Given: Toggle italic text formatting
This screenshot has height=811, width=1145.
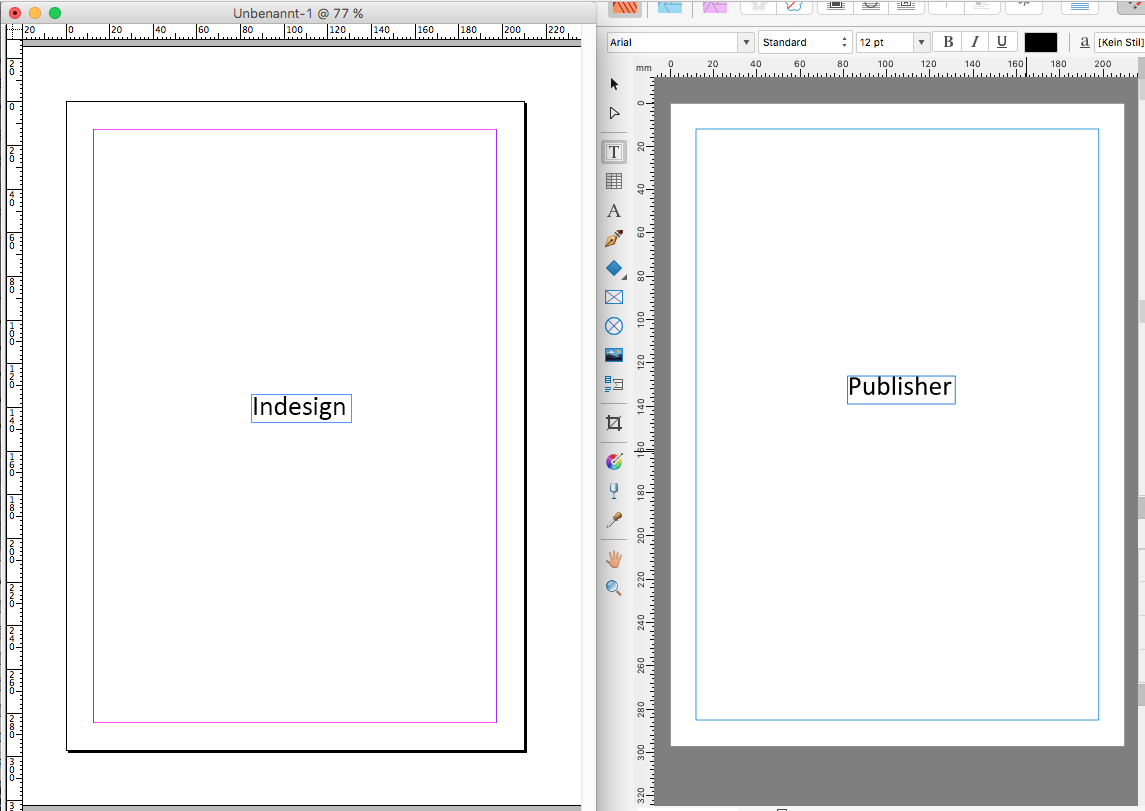Looking at the screenshot, I should pyautogui.click(x=975, y=42).
